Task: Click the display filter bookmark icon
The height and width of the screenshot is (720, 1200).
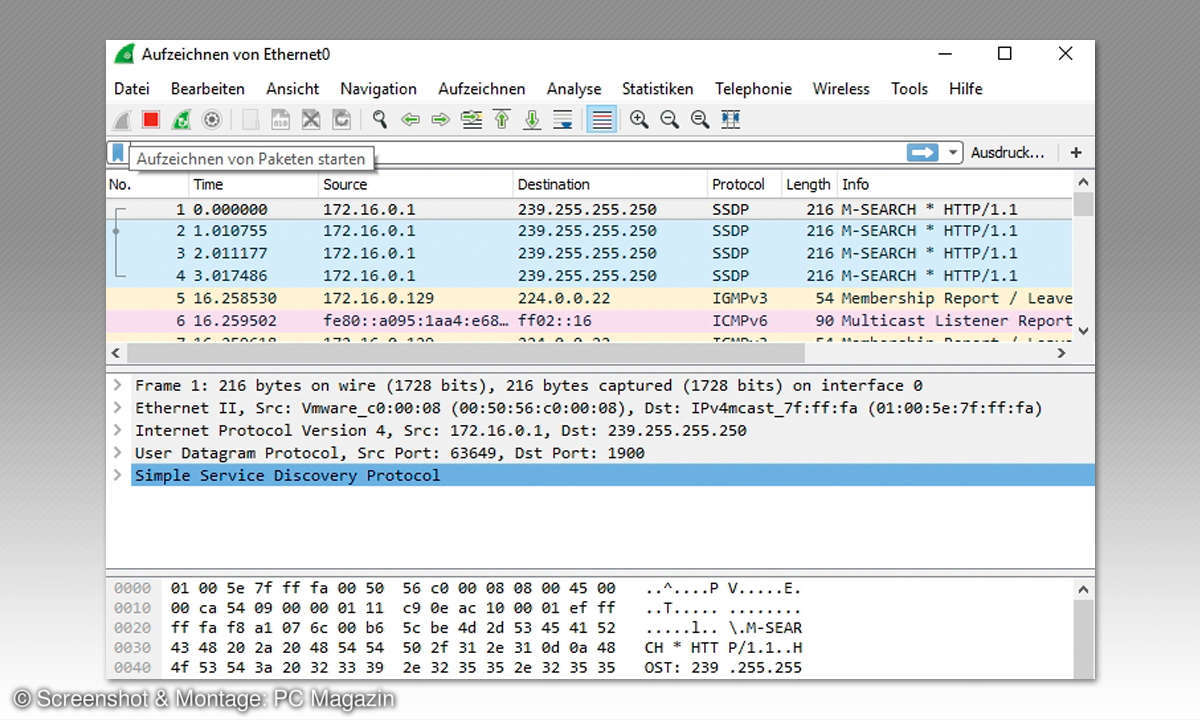Action: click(118, 153)
